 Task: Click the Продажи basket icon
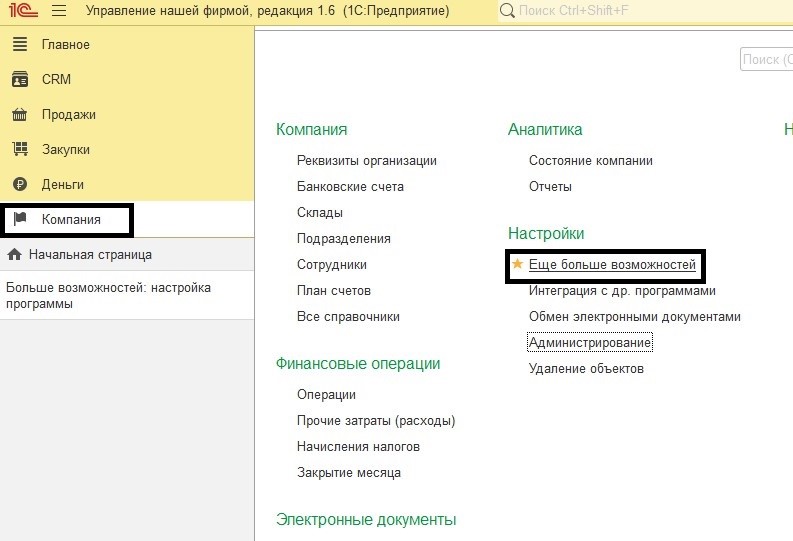[19, 115]
